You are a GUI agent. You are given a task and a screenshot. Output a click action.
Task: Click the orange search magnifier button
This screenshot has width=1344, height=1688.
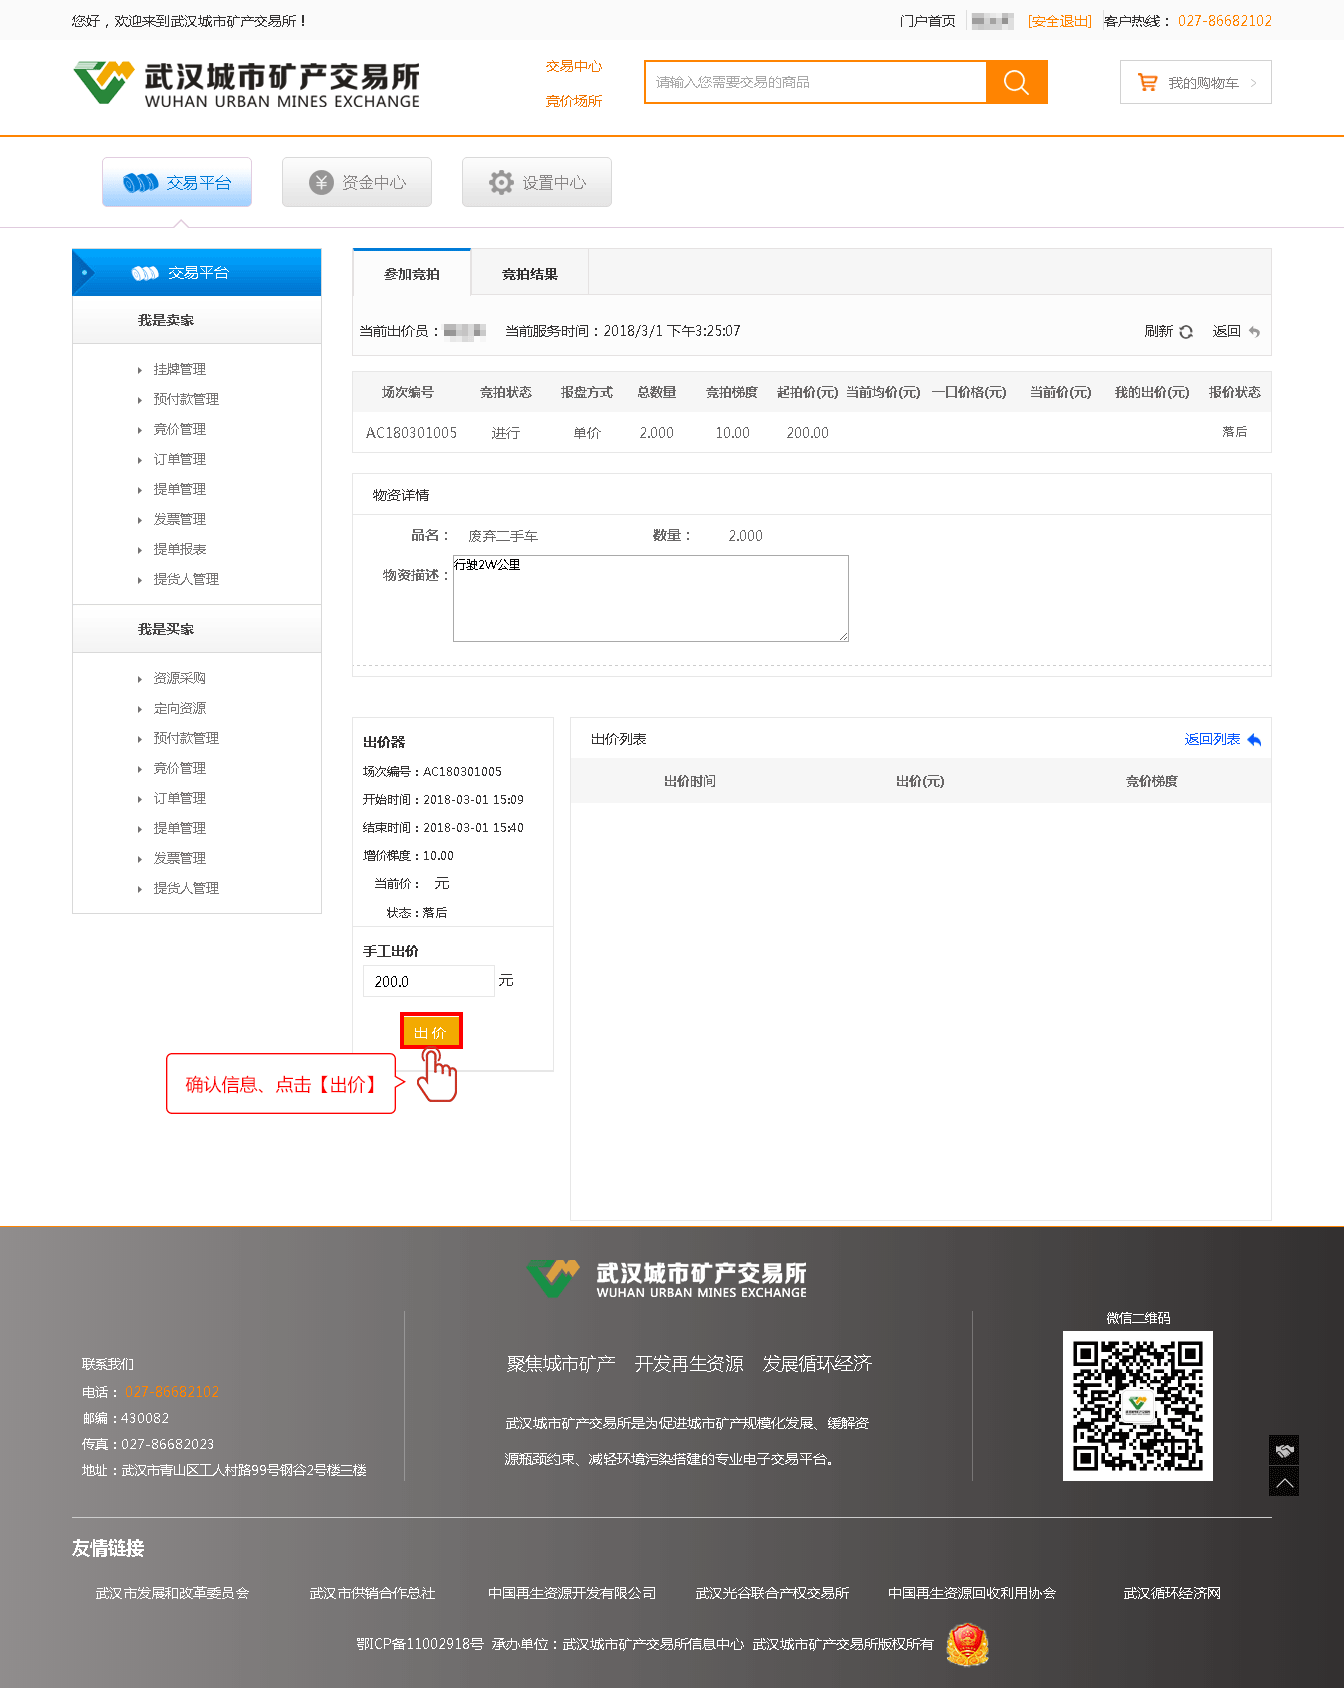(1016, 82)
